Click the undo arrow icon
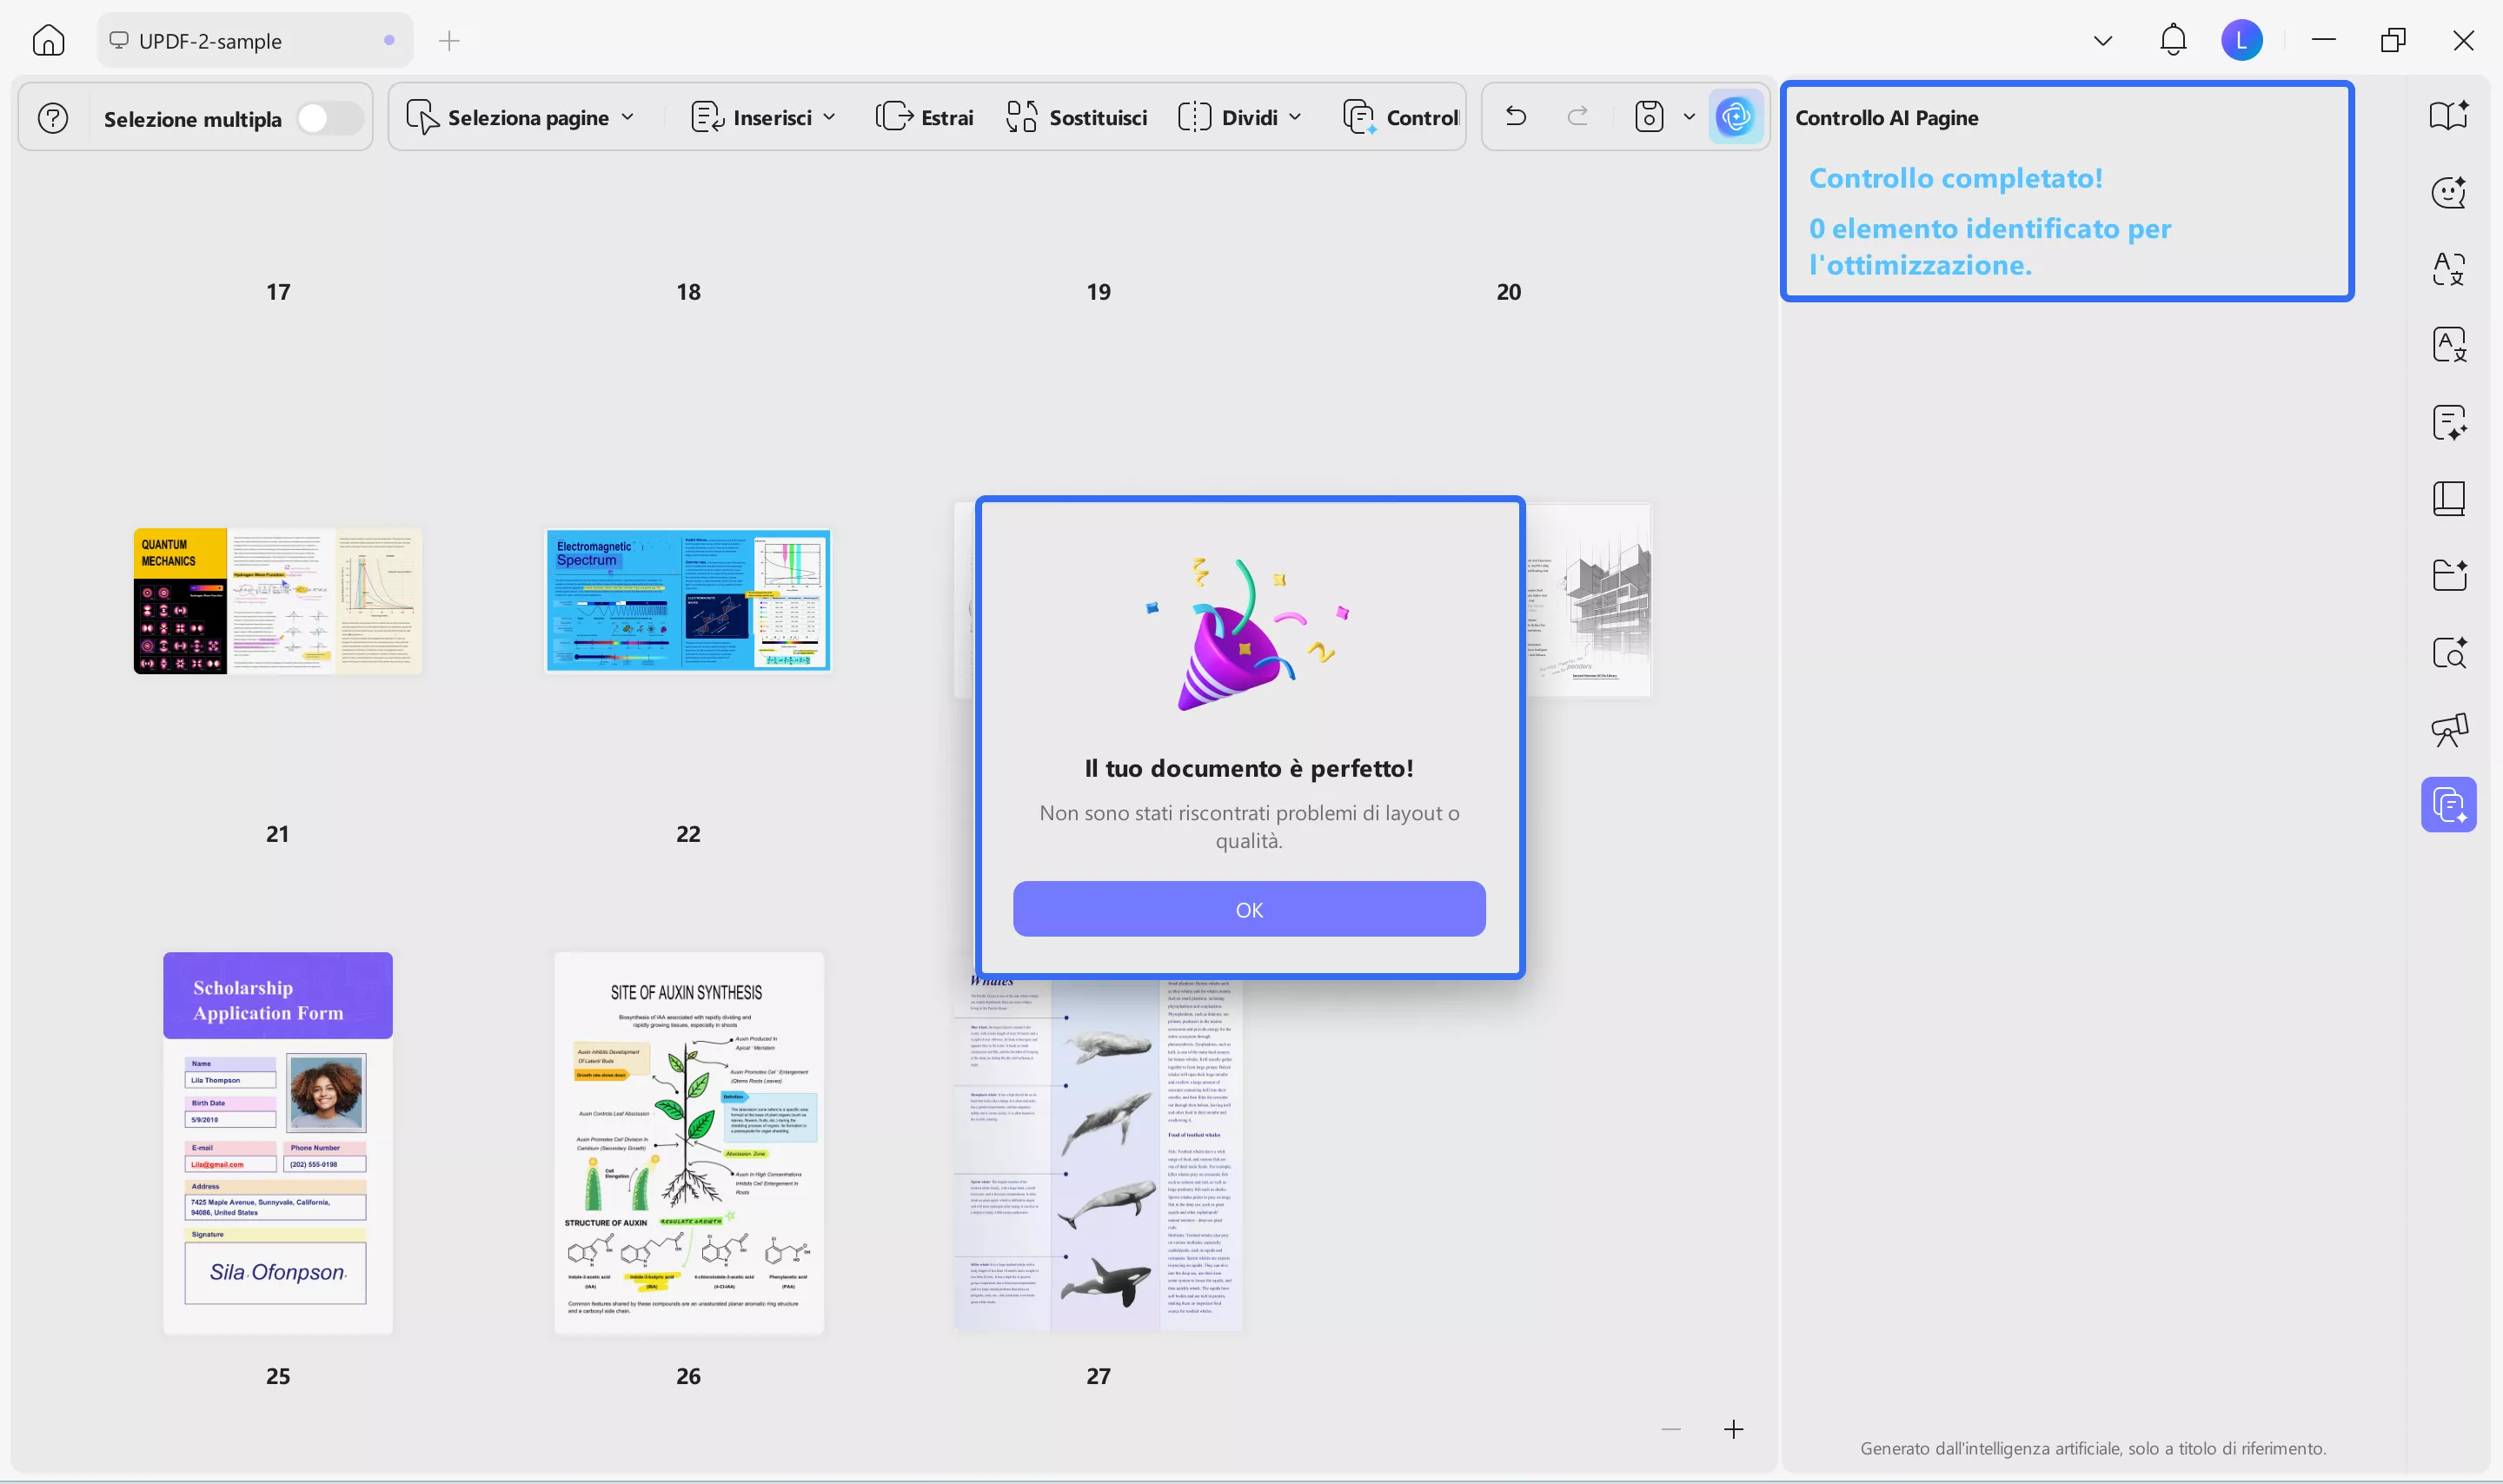 [1515, 117]
